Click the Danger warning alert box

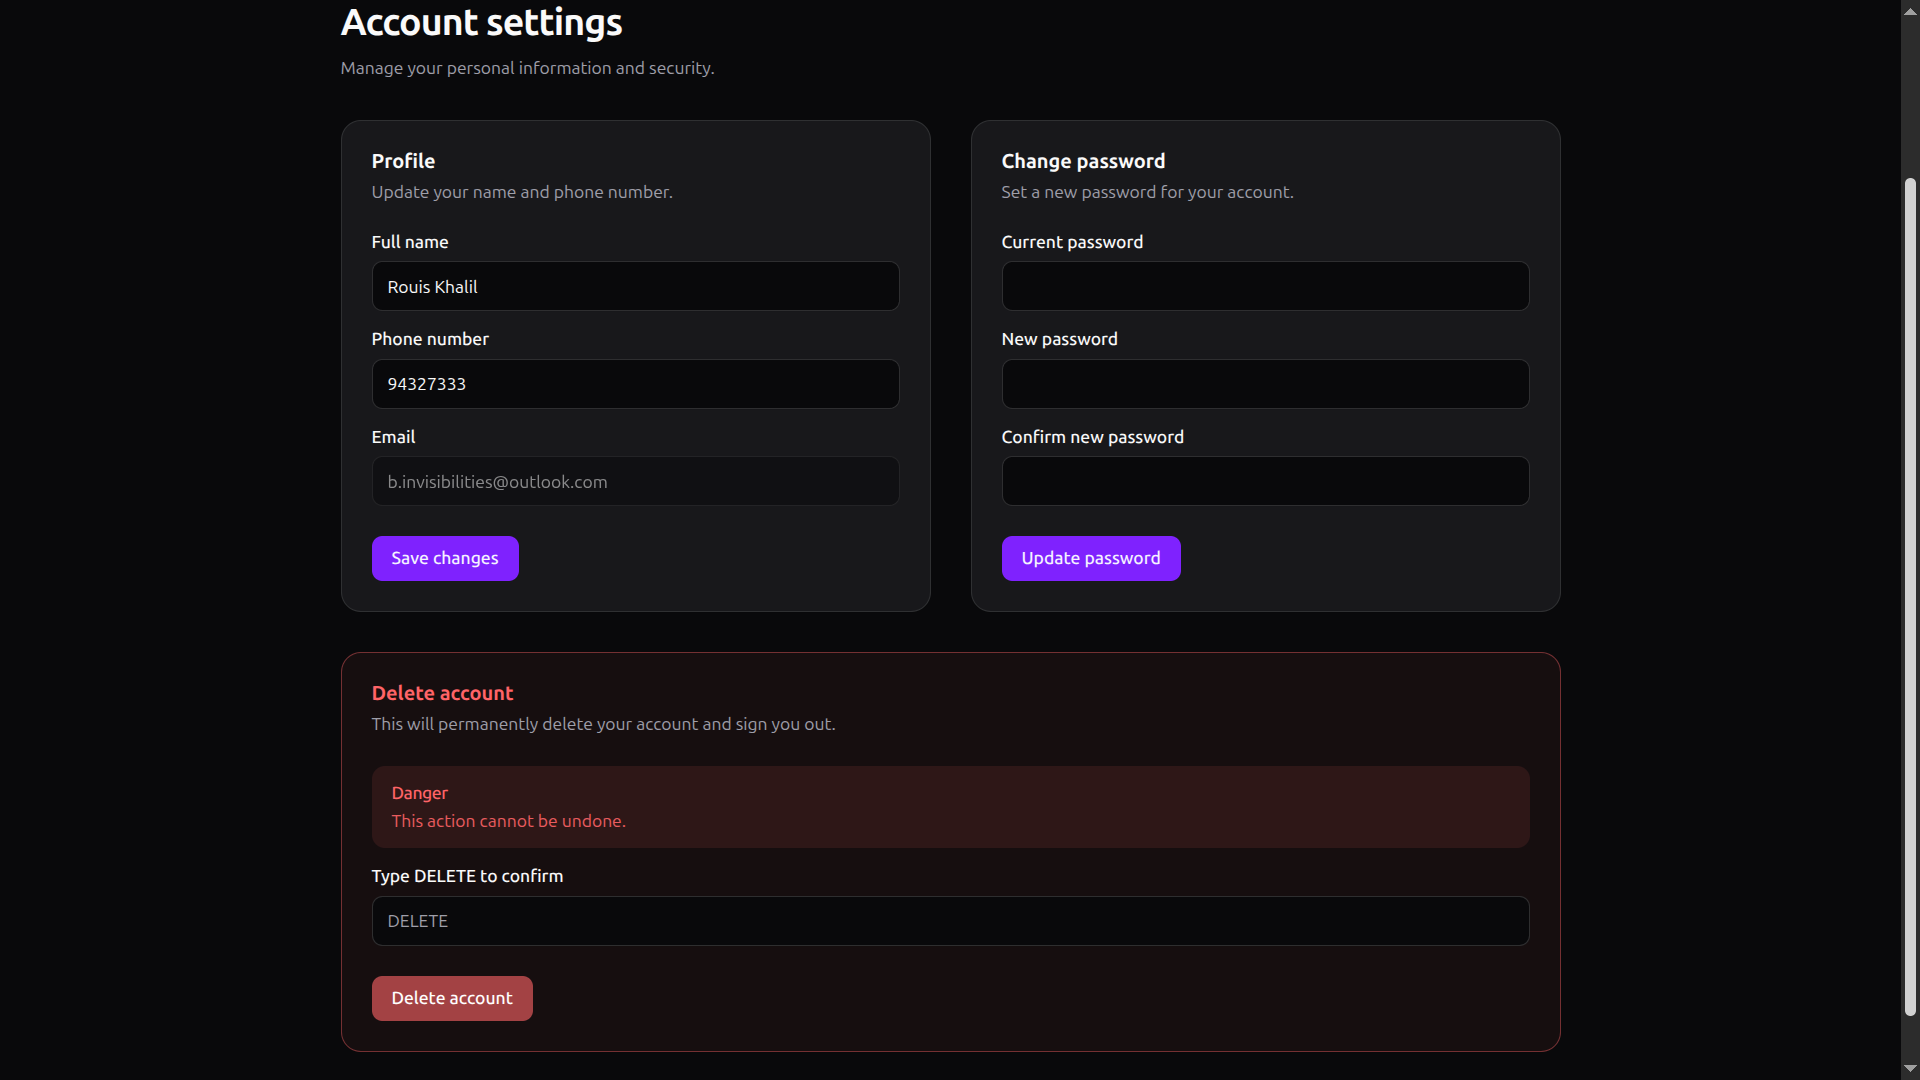[950, 807]
